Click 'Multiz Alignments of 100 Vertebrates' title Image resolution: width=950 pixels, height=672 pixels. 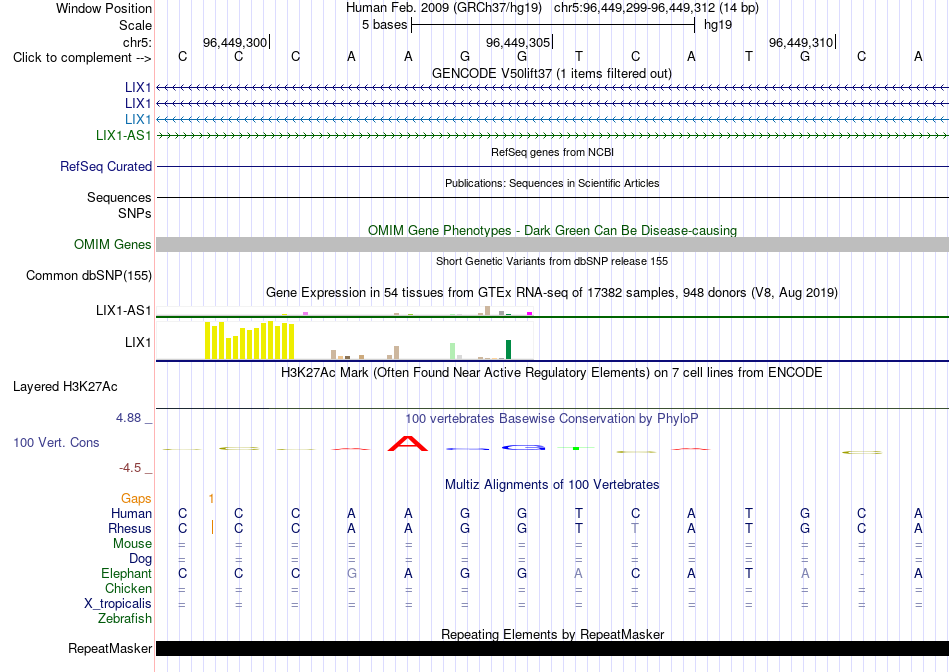click(552, 484)
